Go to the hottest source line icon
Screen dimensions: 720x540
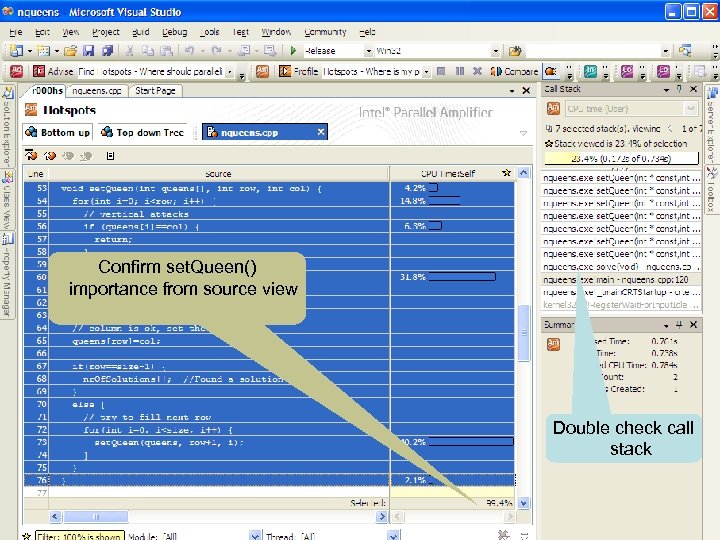[x=31, y=156]
